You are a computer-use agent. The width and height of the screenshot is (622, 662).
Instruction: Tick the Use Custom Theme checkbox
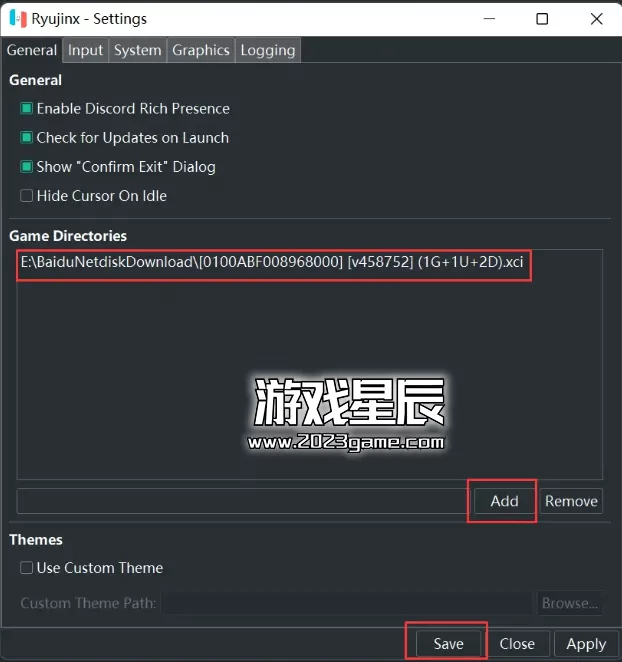tap(26, 568)
